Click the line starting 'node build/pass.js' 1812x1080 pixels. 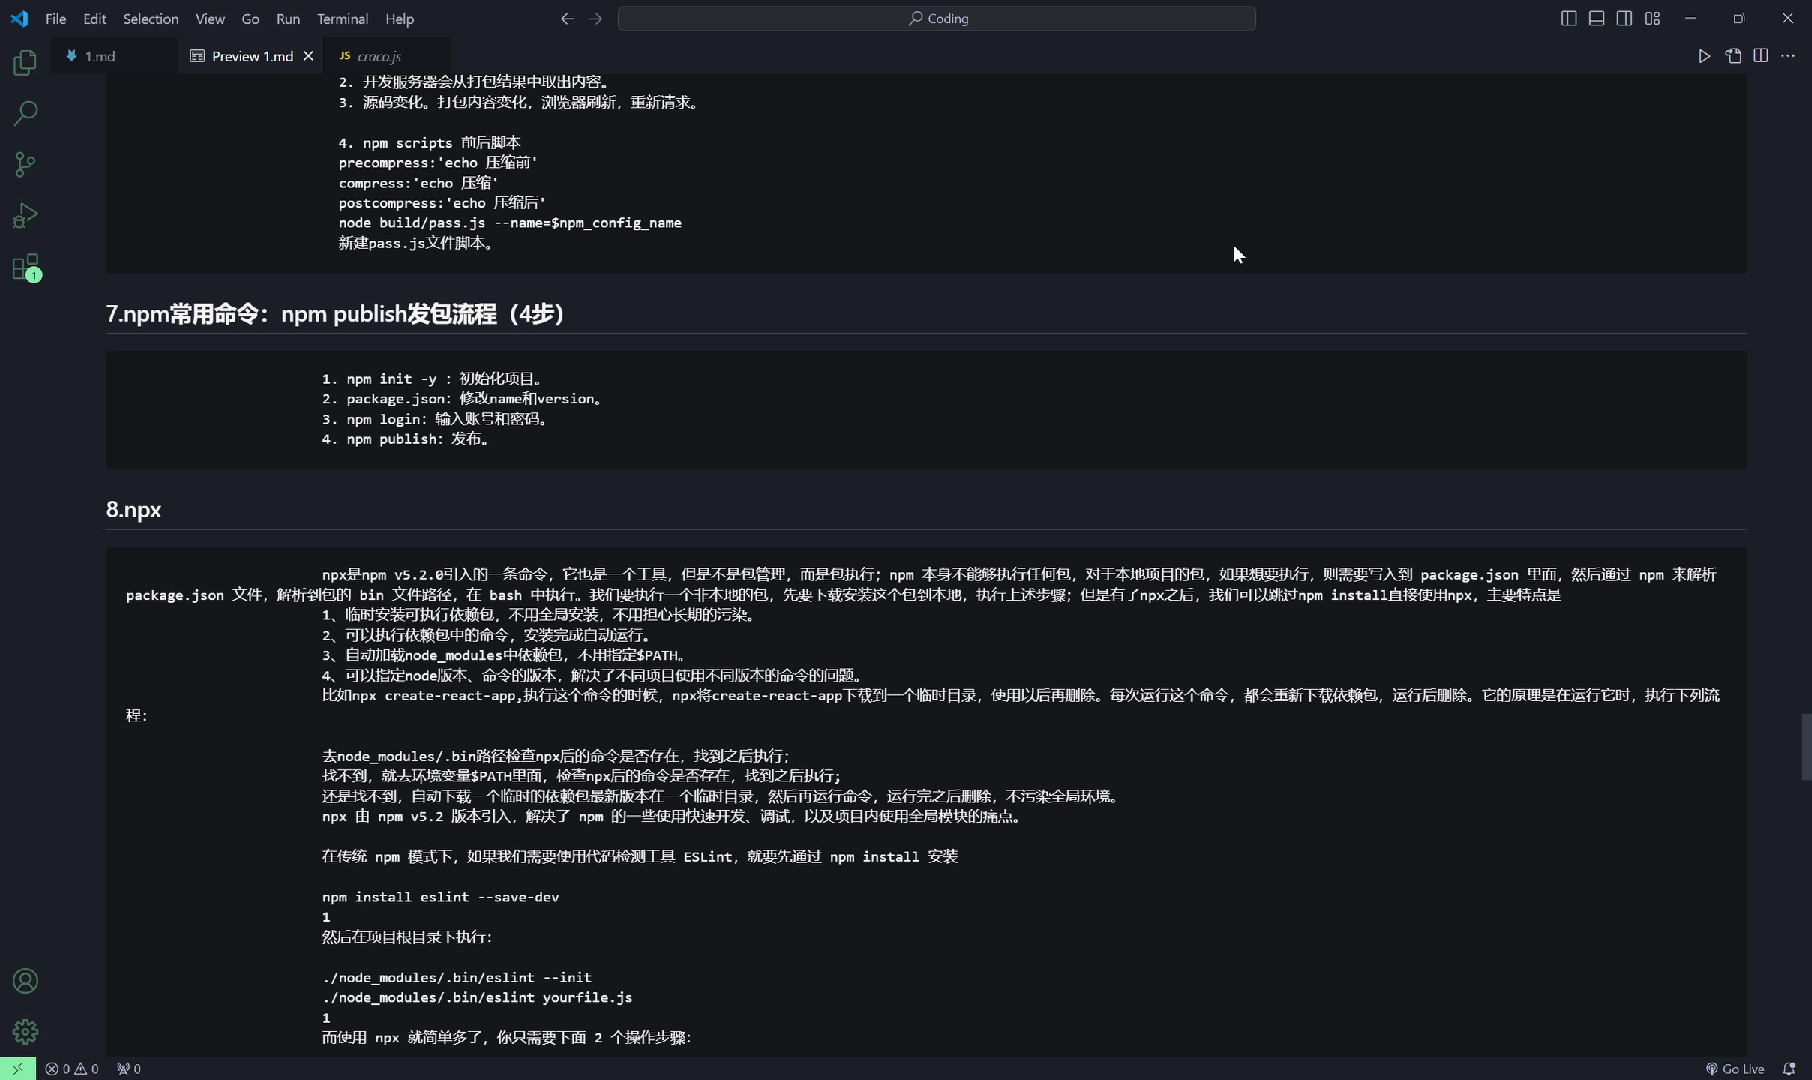pos(510,223)
